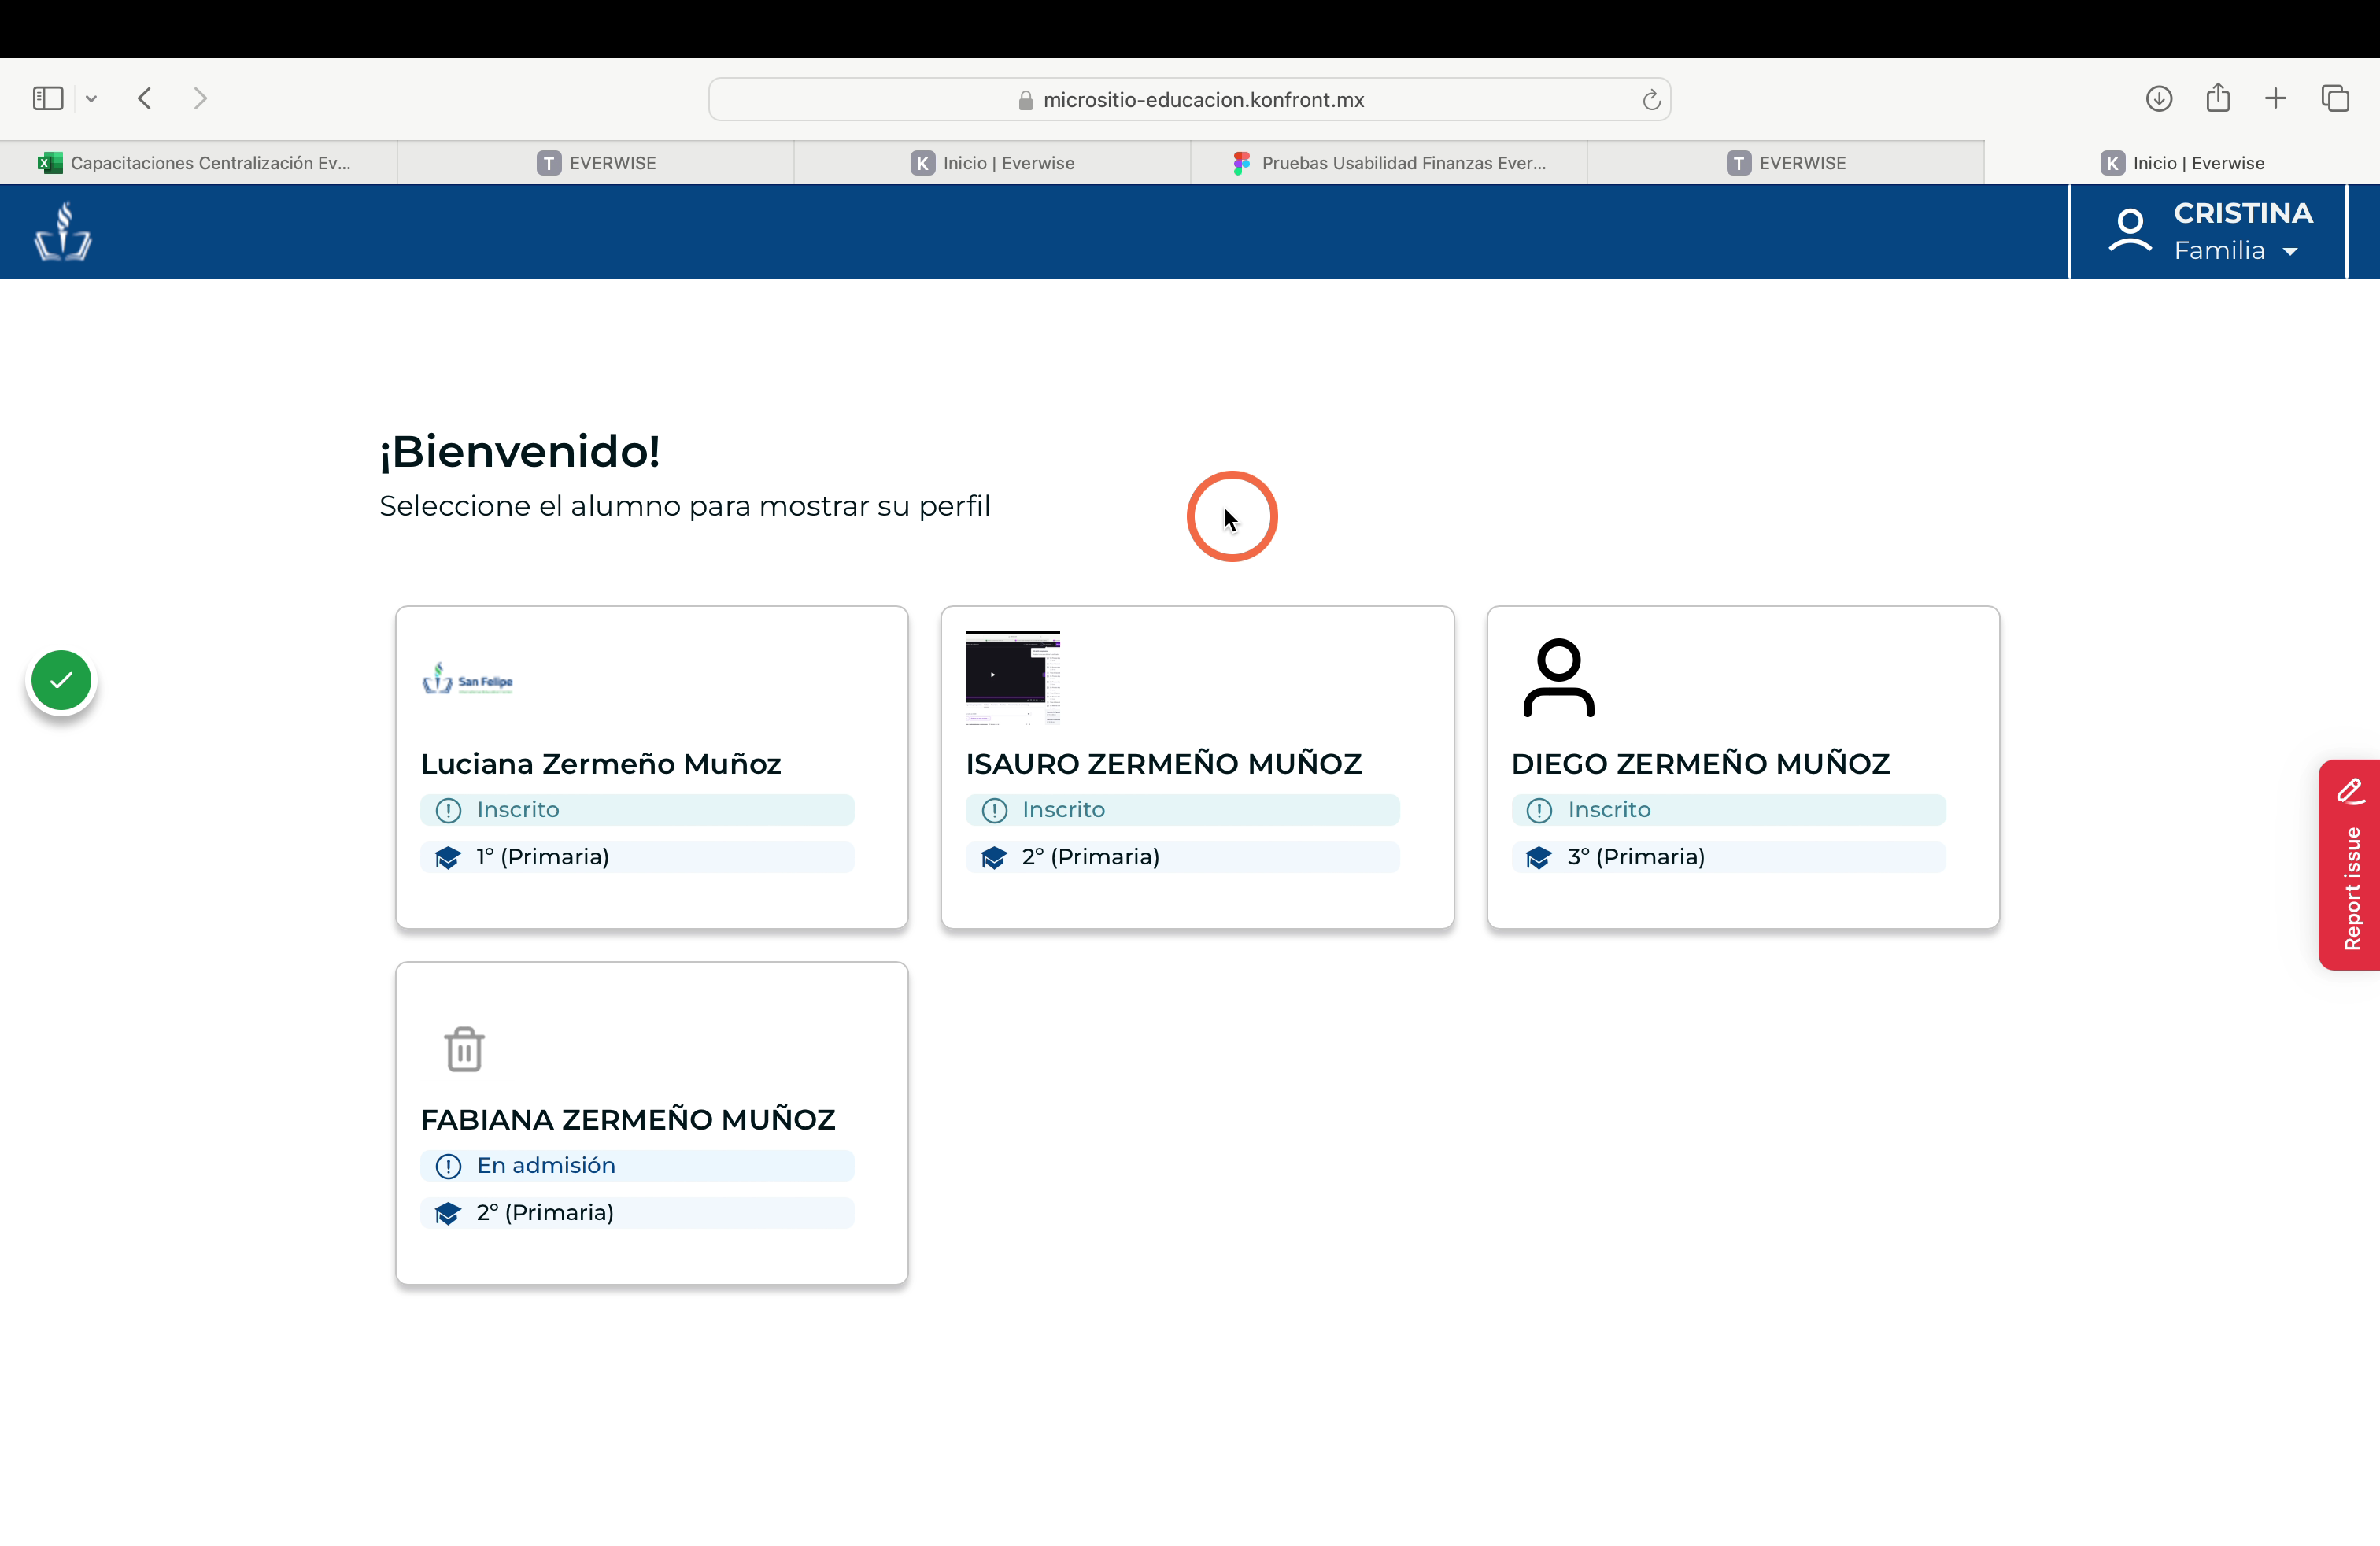Click graduation cap icon for 3° Primaria
This screenshot has height=1546, width=2380.
[x=1539, y=858]
